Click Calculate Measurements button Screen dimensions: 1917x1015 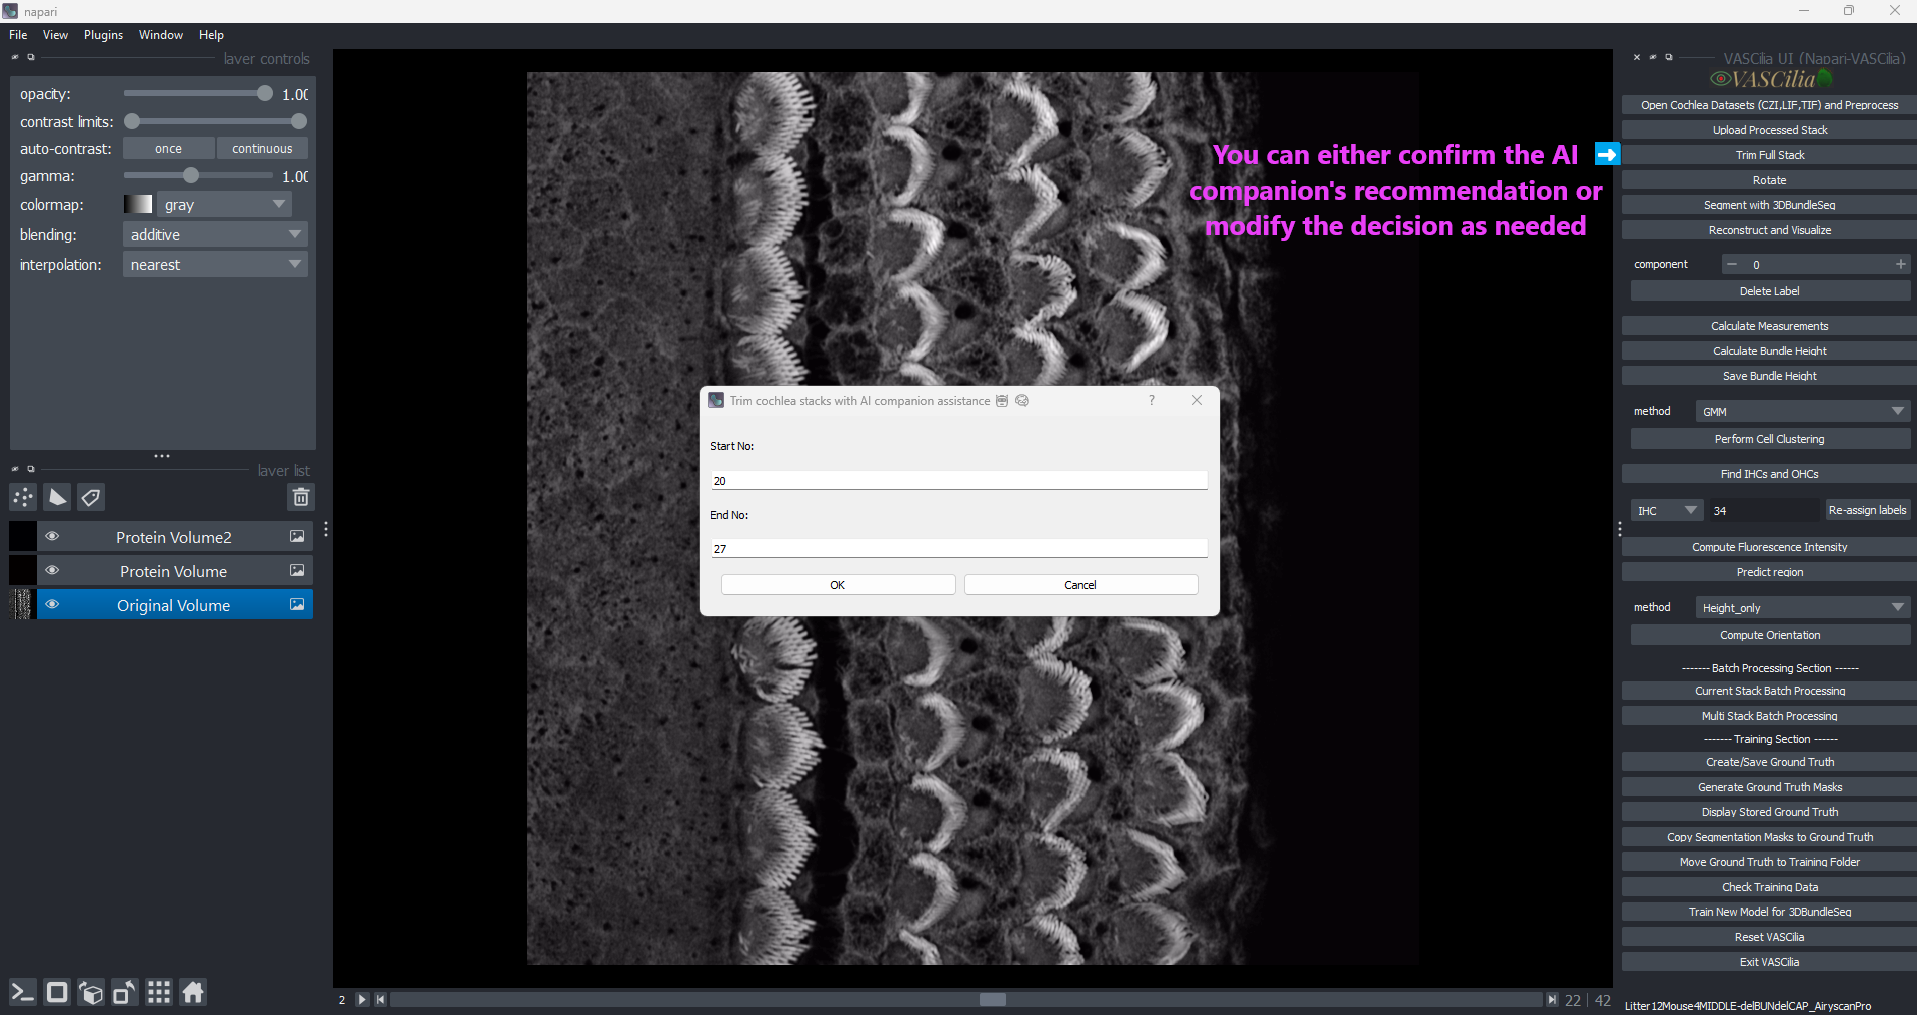click(x=1769, y=326)
